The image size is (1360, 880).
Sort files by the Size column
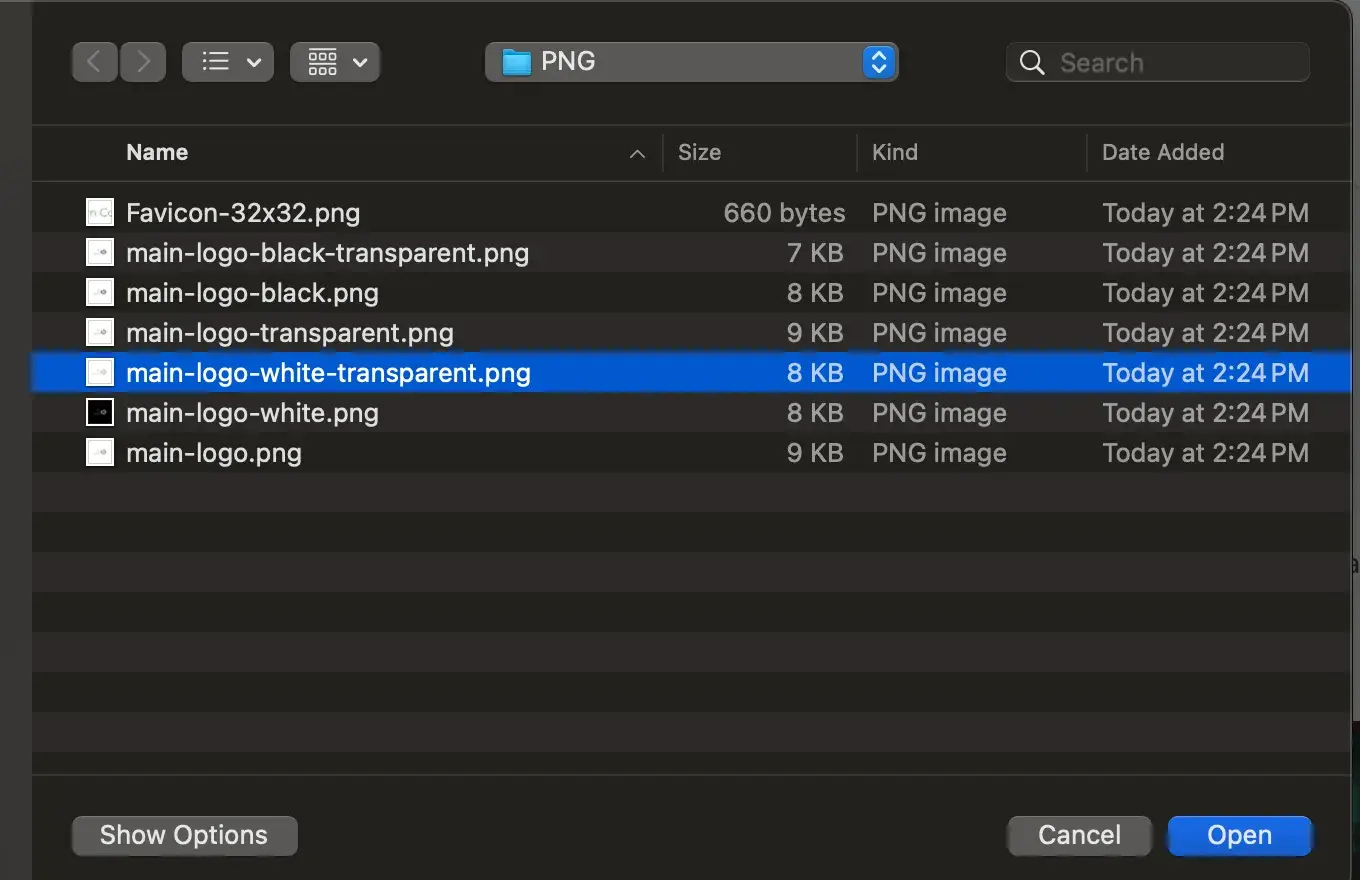pos(699,152)
